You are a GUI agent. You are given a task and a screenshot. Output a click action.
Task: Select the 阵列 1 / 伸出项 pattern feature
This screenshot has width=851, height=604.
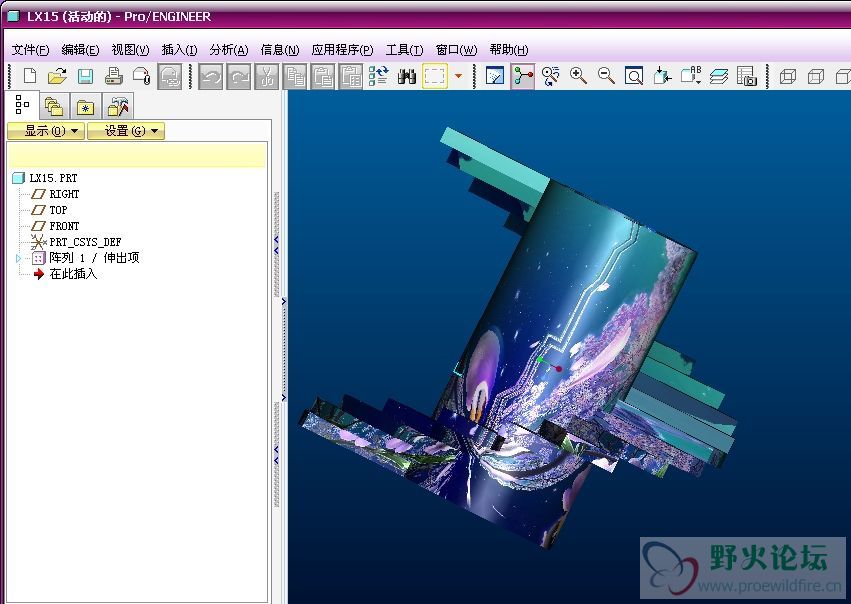(x=94, y=258)
